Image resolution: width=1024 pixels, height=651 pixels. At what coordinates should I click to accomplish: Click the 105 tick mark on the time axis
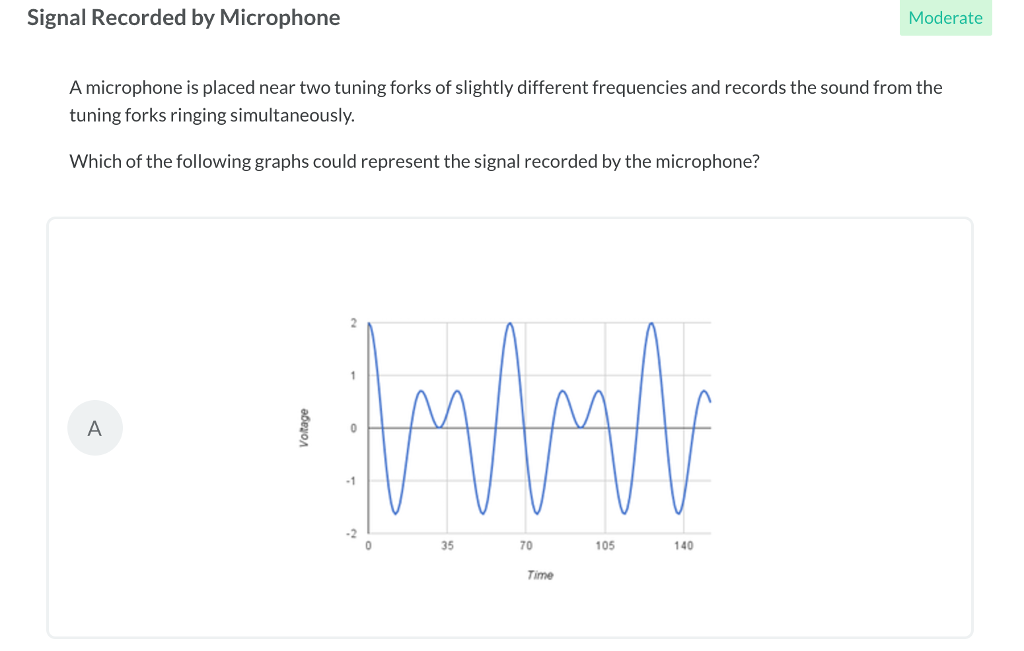click(x=606, y=545)
